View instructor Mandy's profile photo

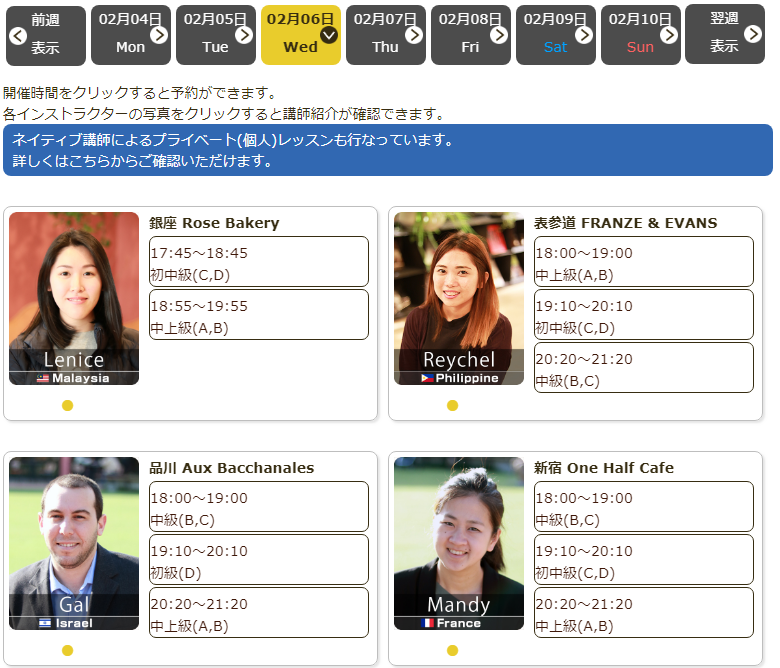(x=458, y=543)
